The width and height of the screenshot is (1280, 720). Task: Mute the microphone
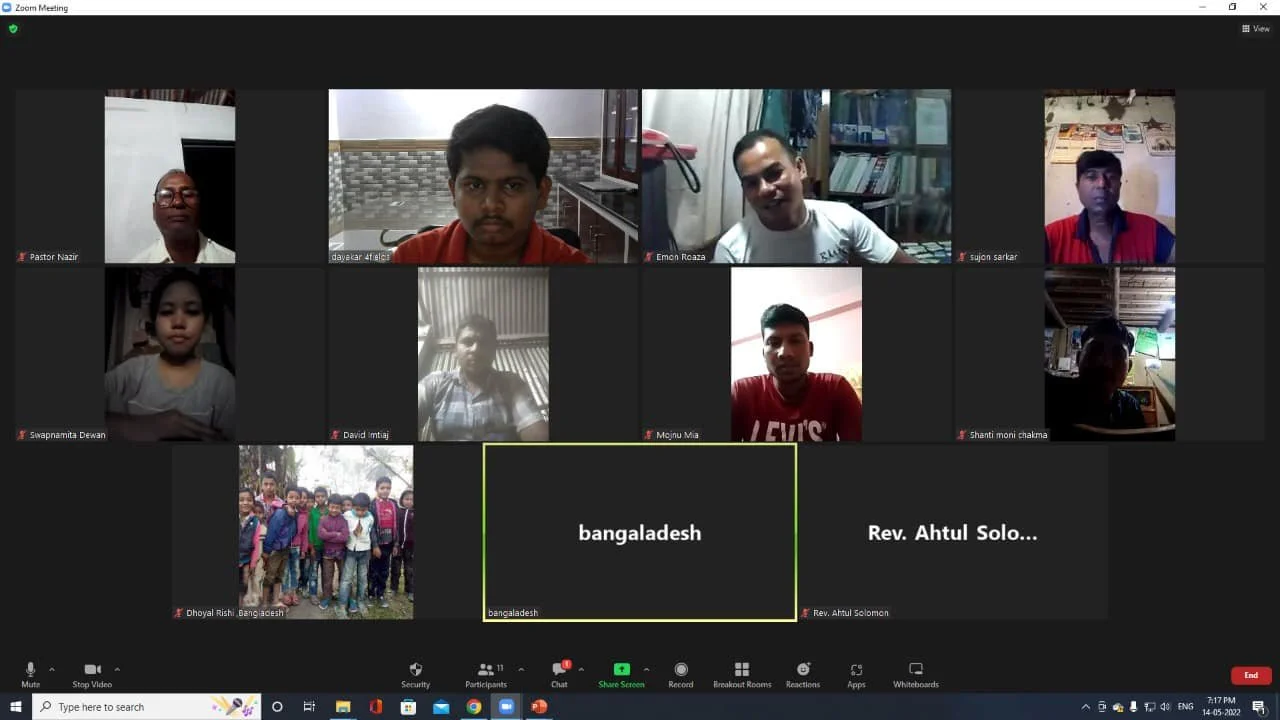tap(30, 670)
